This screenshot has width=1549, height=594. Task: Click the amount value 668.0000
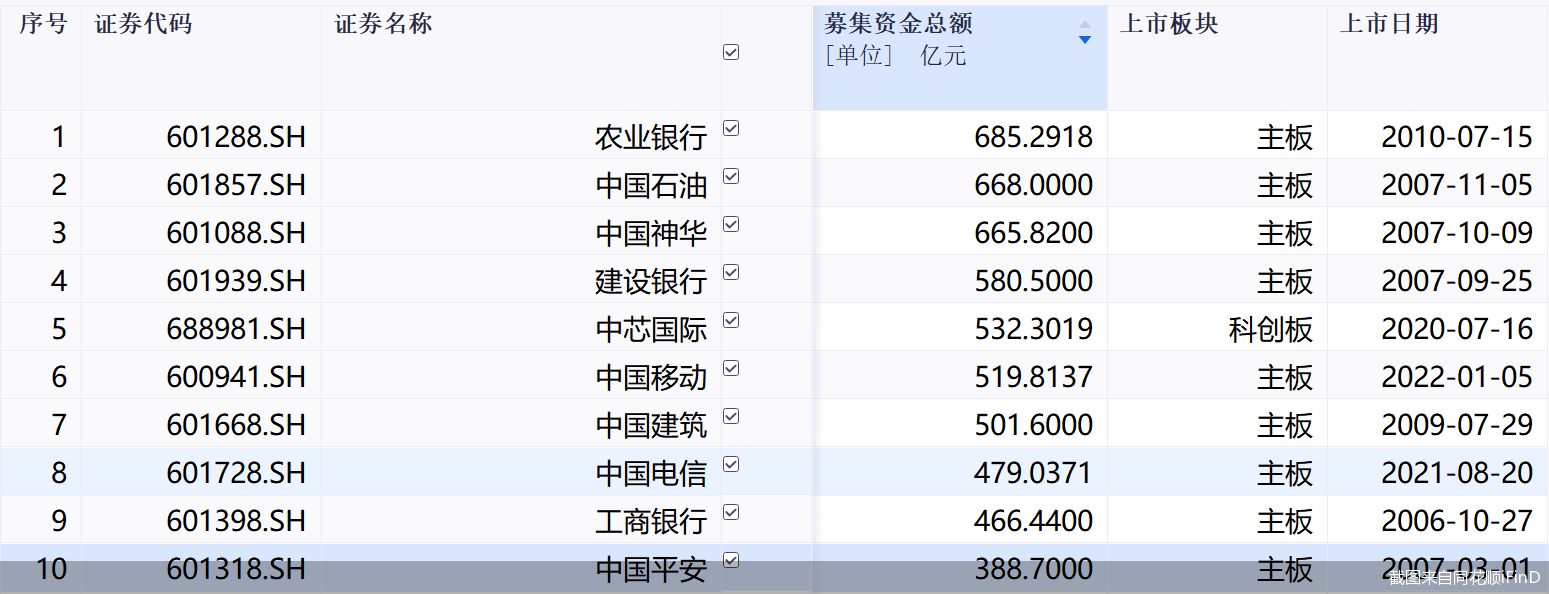[1034, 185]
